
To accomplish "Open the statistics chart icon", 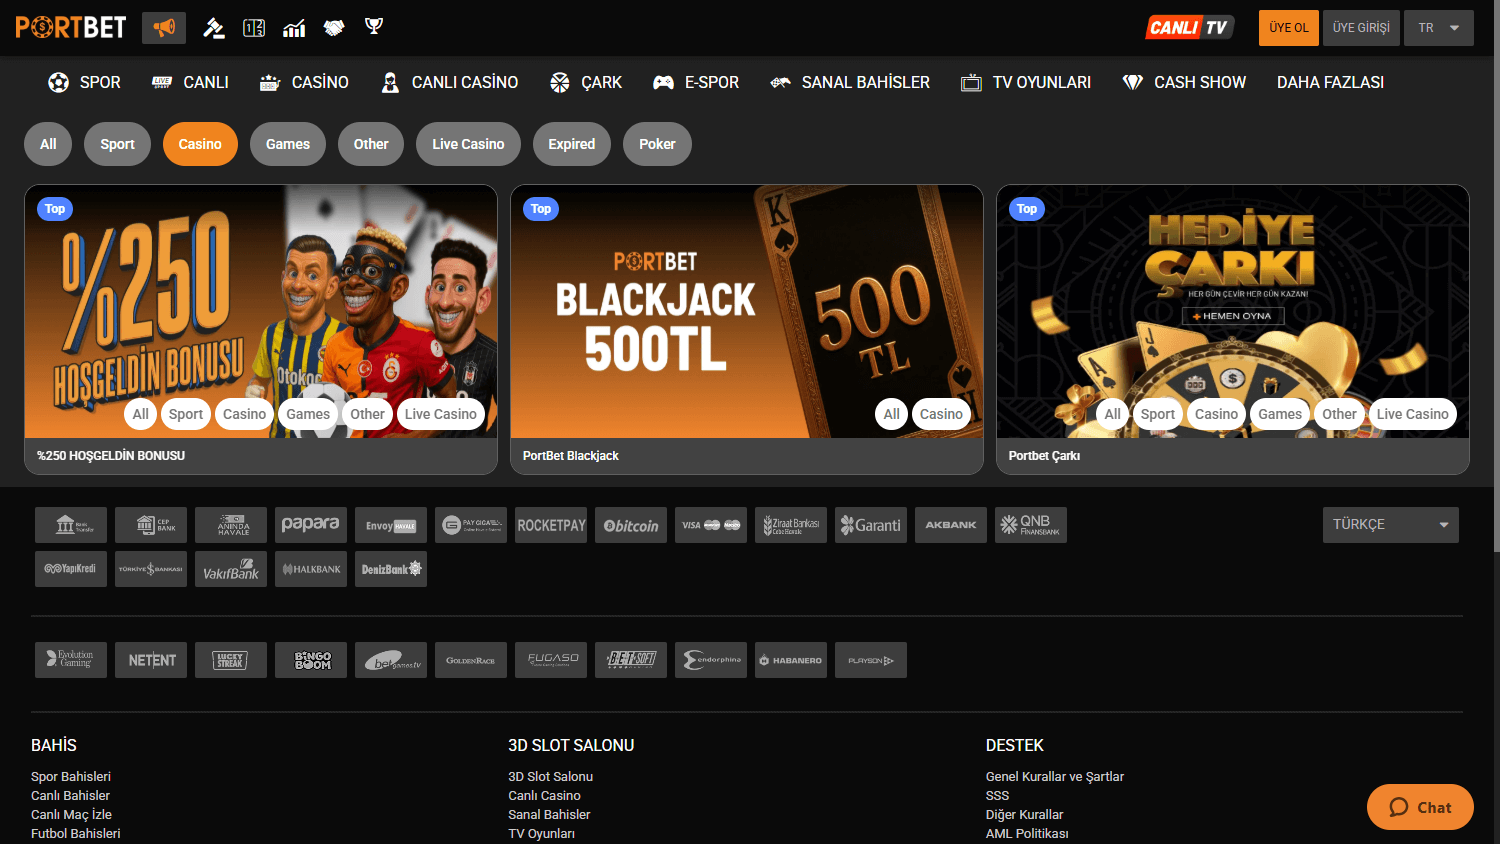I will [294, 27].
